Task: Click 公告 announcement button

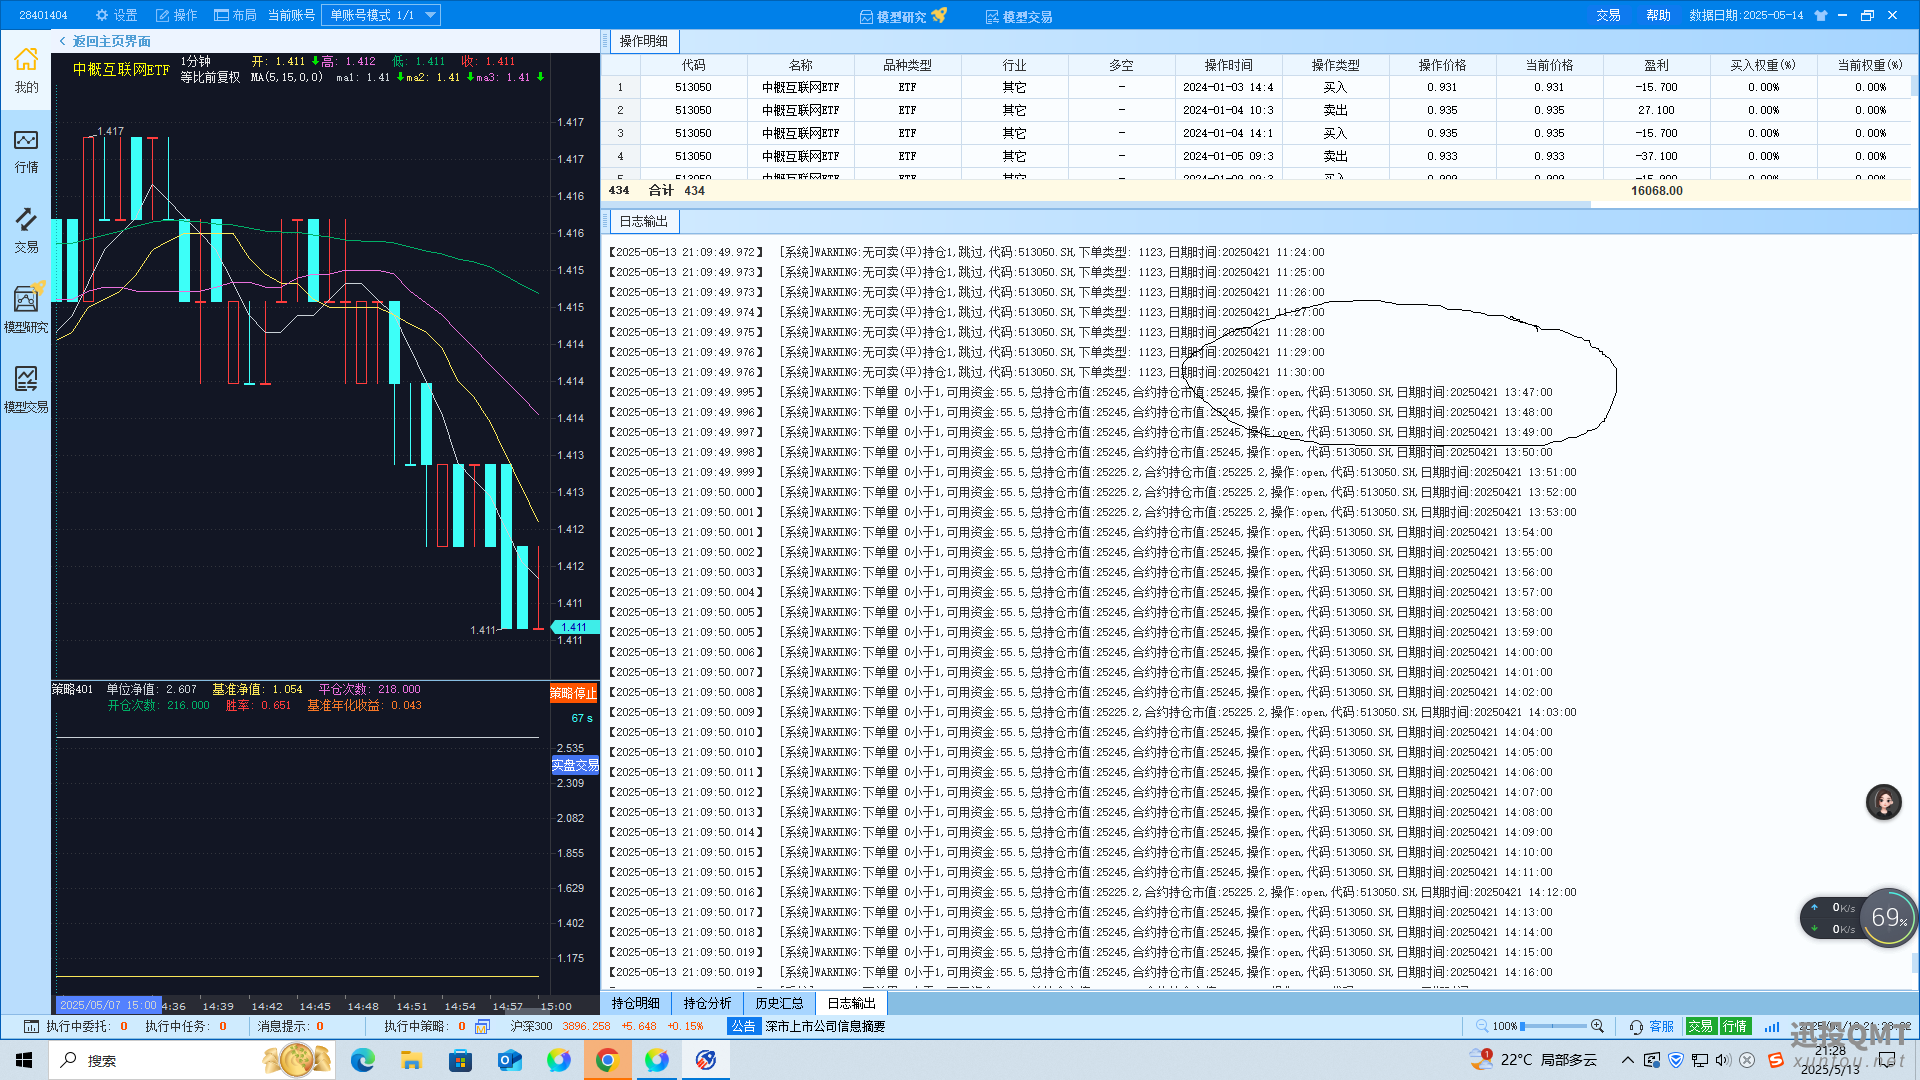Action: [x=743, y=1026]
